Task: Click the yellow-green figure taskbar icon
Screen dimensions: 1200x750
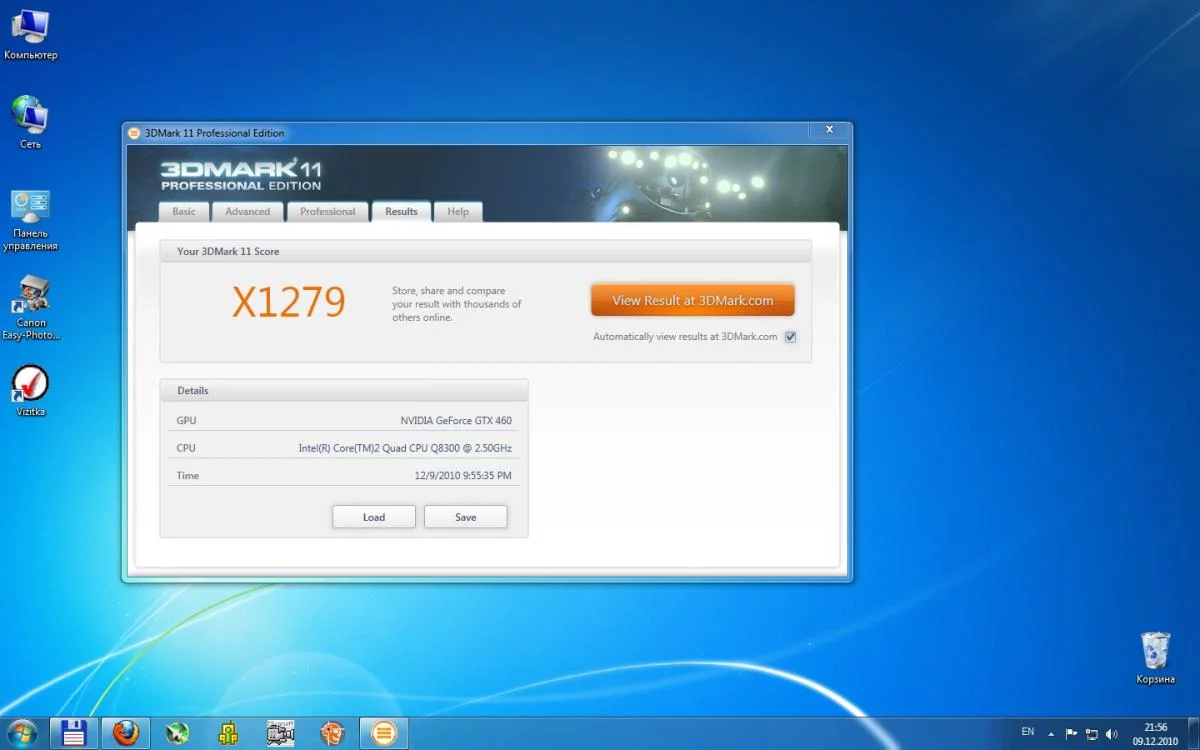Action: click(230, 733)
